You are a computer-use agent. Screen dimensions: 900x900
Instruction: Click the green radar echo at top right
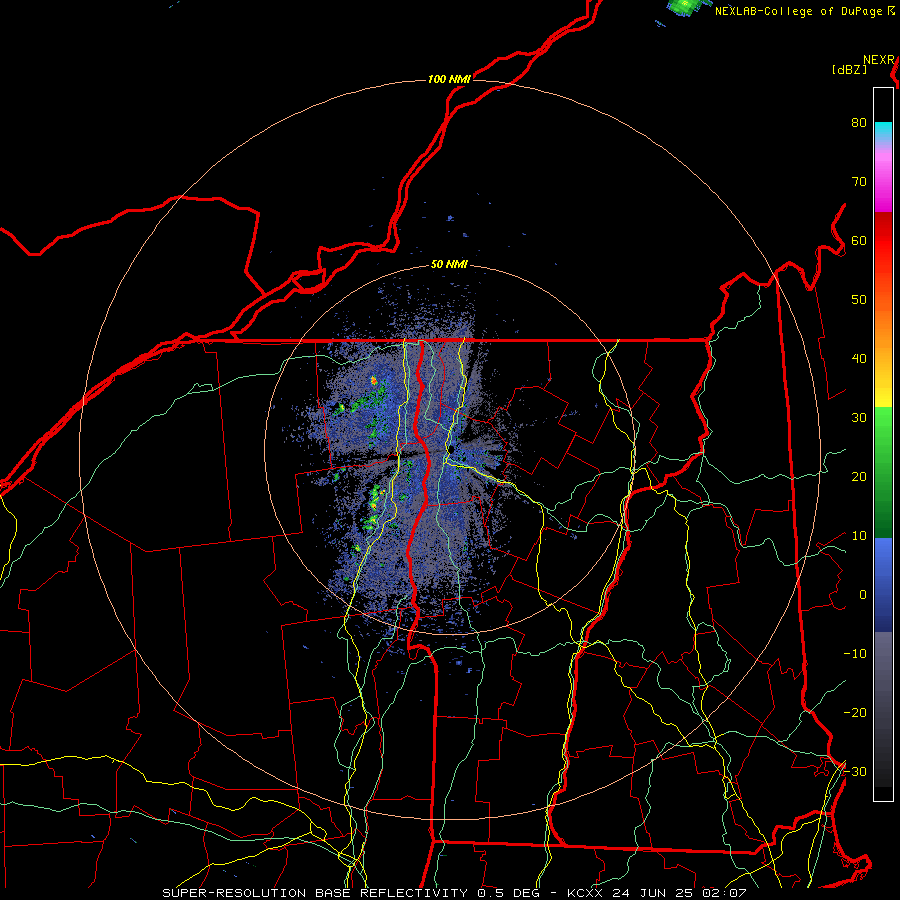[x=685, y=6]
